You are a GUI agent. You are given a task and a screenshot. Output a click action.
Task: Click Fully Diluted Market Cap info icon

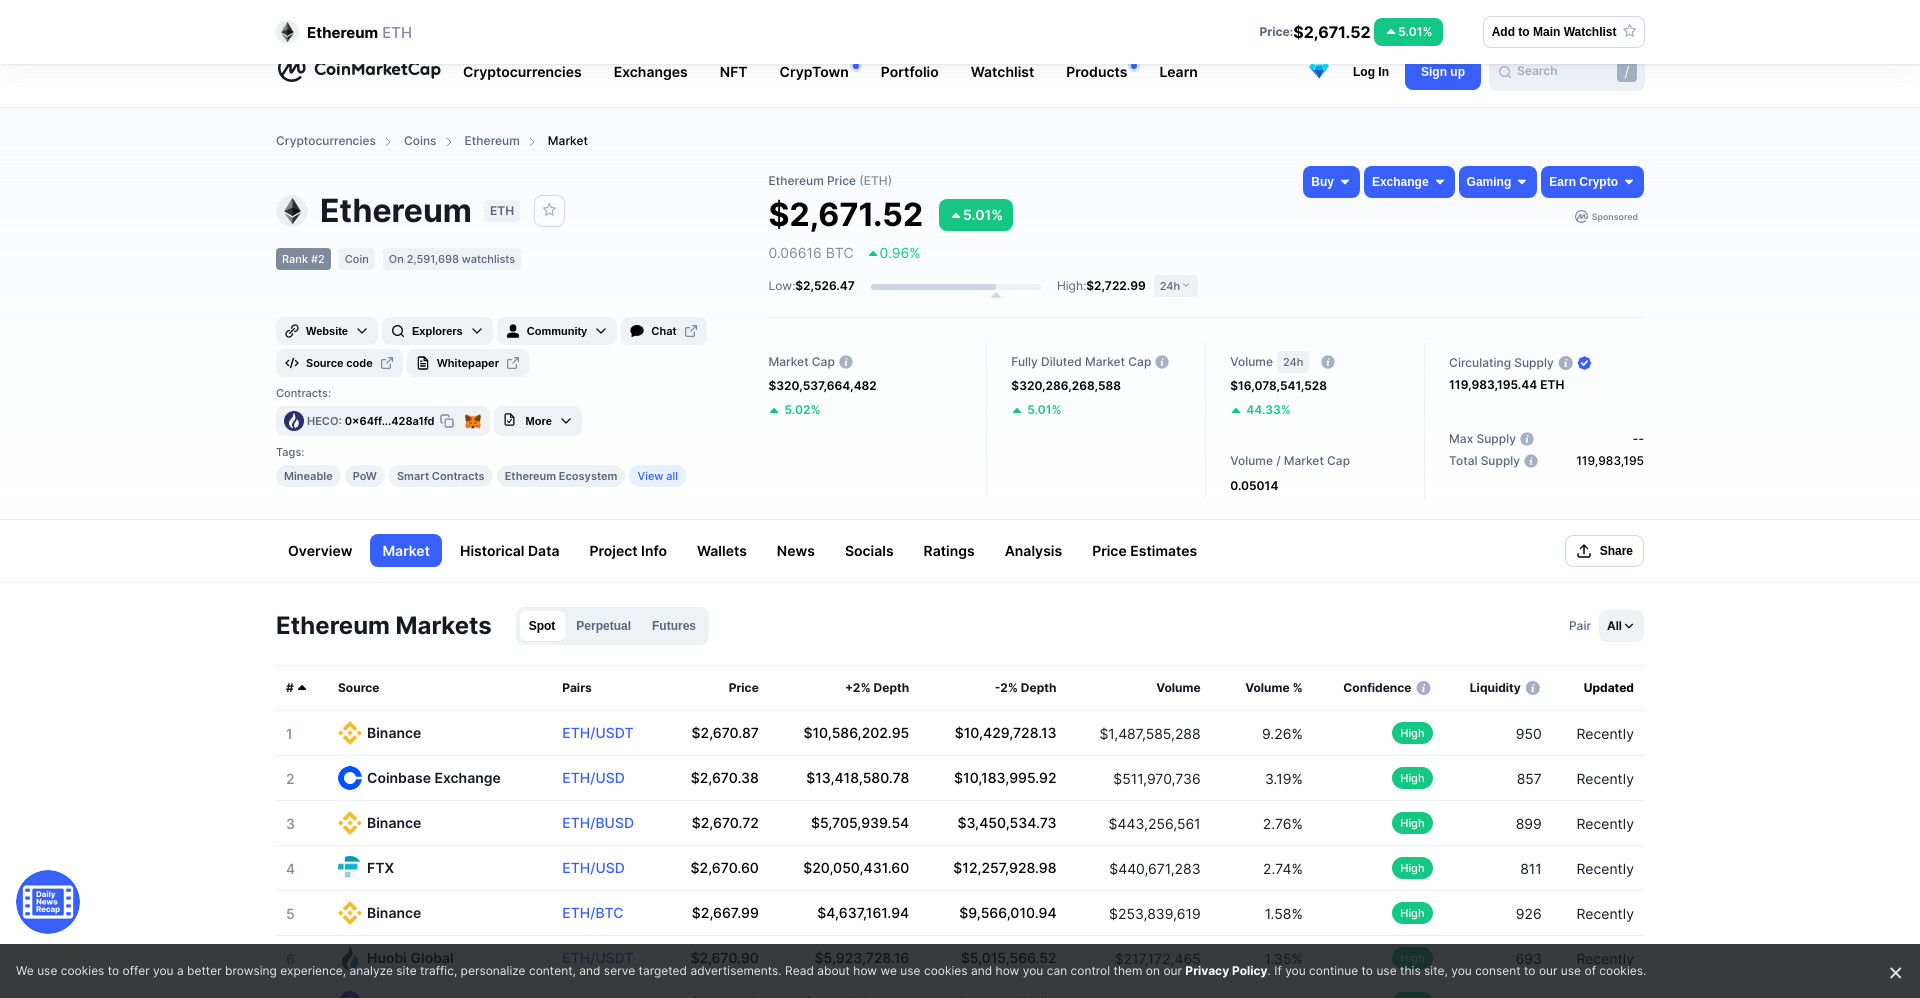[x=1162, y=362]
